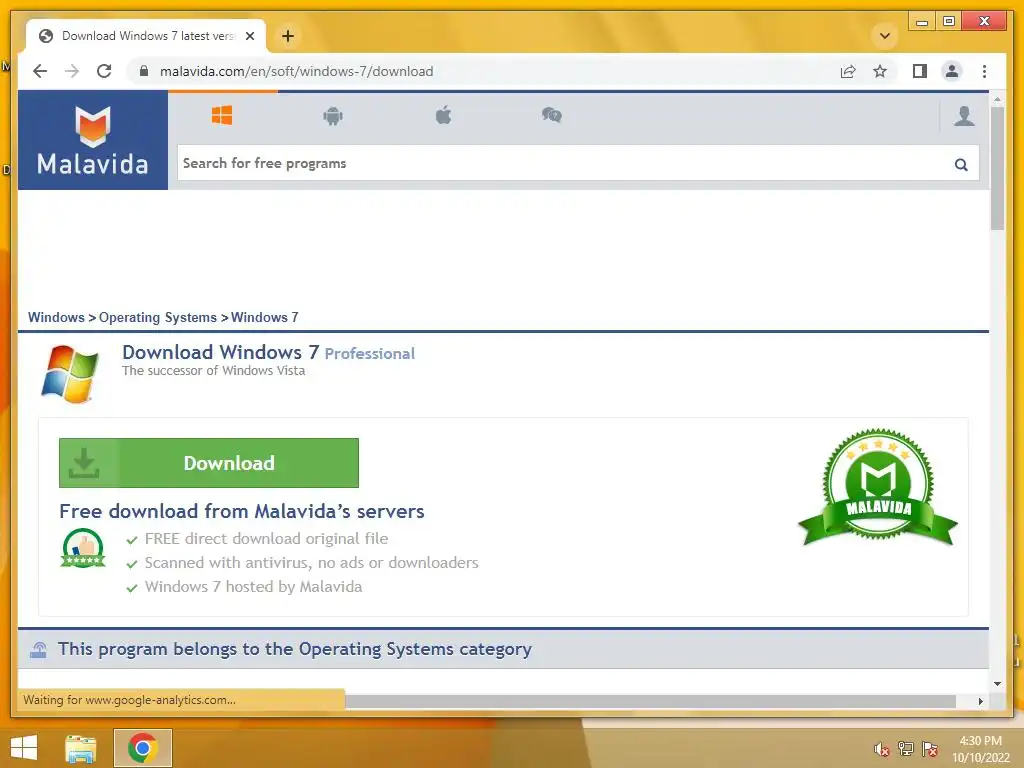Click the site lock padlock icon
1024x768 pixels.
tap(144, 71)
